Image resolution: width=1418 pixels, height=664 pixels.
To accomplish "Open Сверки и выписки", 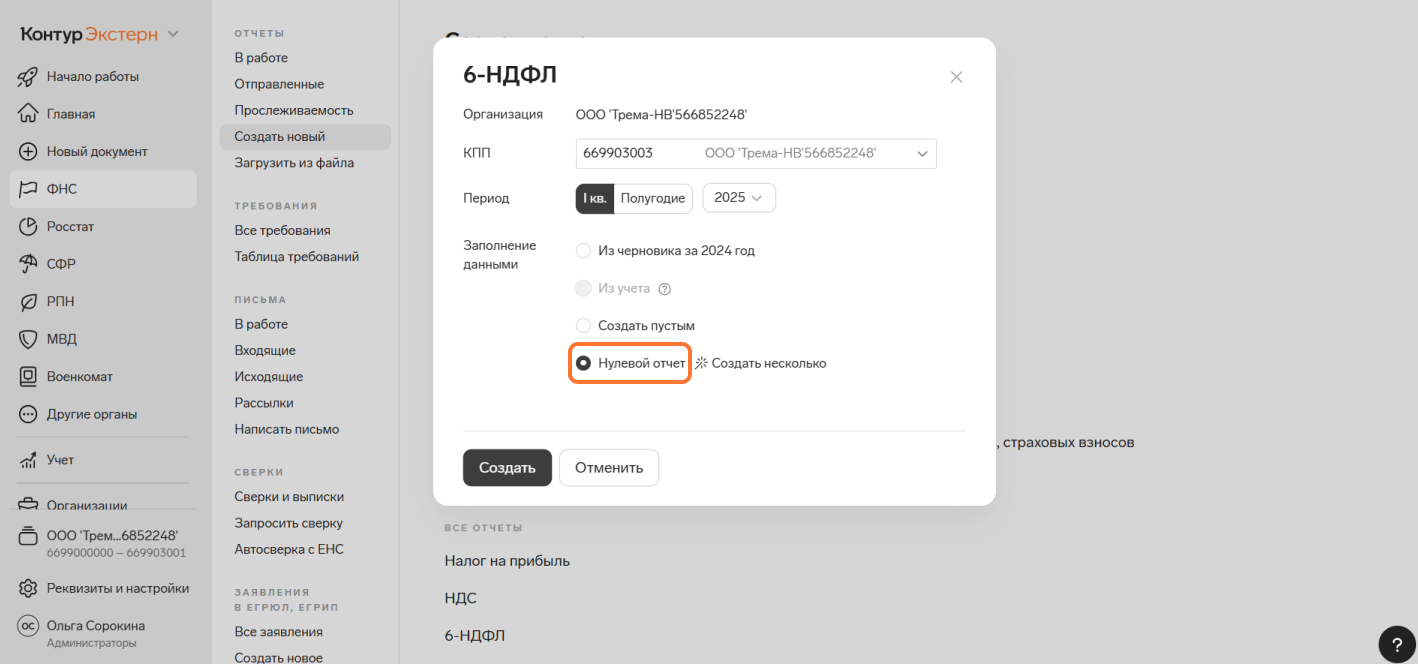I will [x=289, y=497].
